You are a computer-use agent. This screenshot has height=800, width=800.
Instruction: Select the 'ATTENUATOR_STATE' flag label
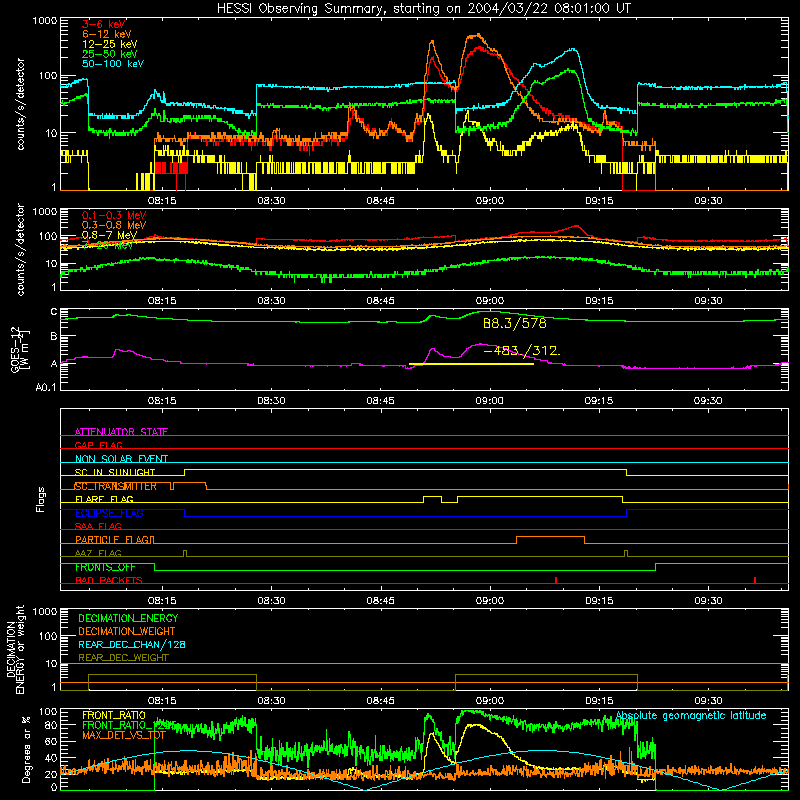click(121, 432)
